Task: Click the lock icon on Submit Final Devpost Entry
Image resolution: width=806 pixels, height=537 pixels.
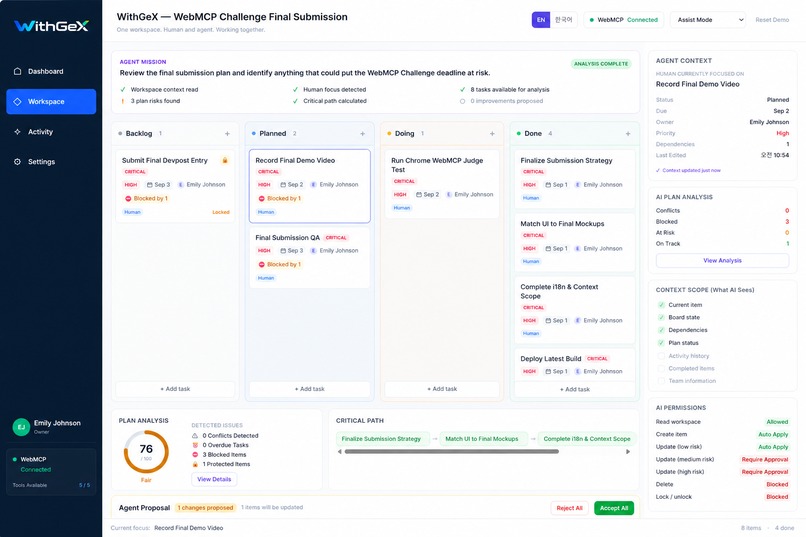Action: tap(225, 160)
